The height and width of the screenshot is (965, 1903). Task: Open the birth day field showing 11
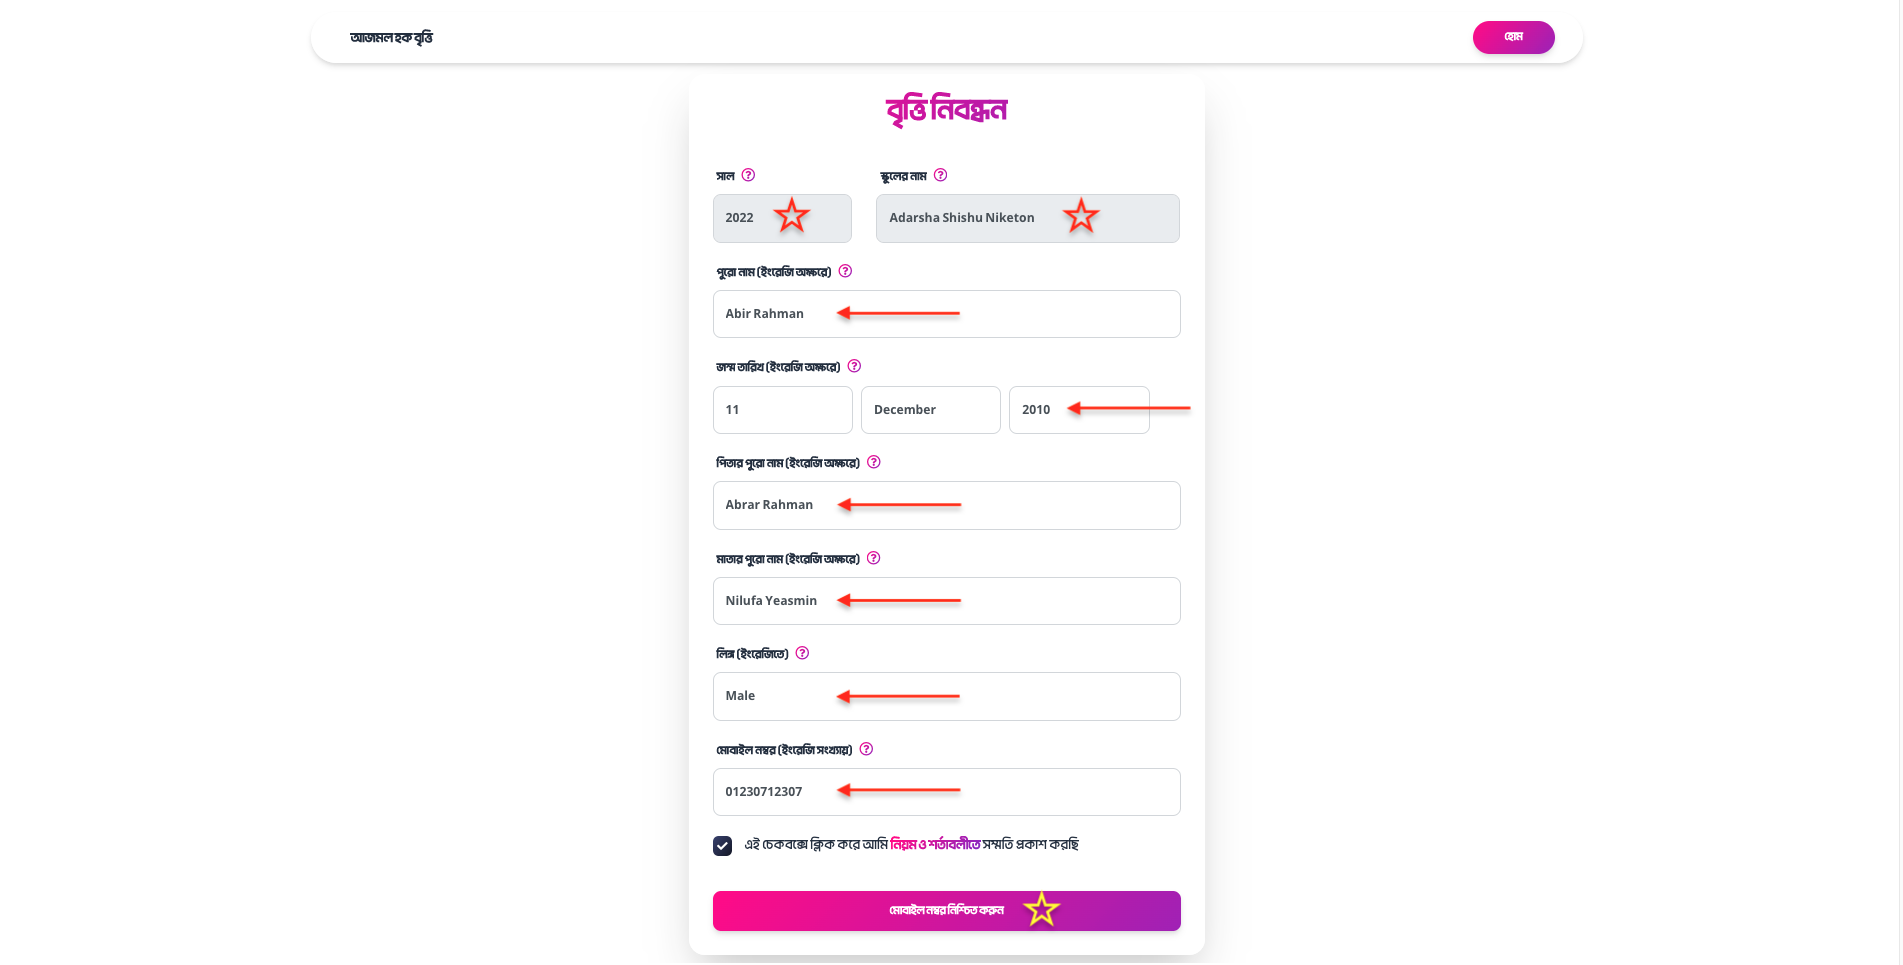[782, 410]
